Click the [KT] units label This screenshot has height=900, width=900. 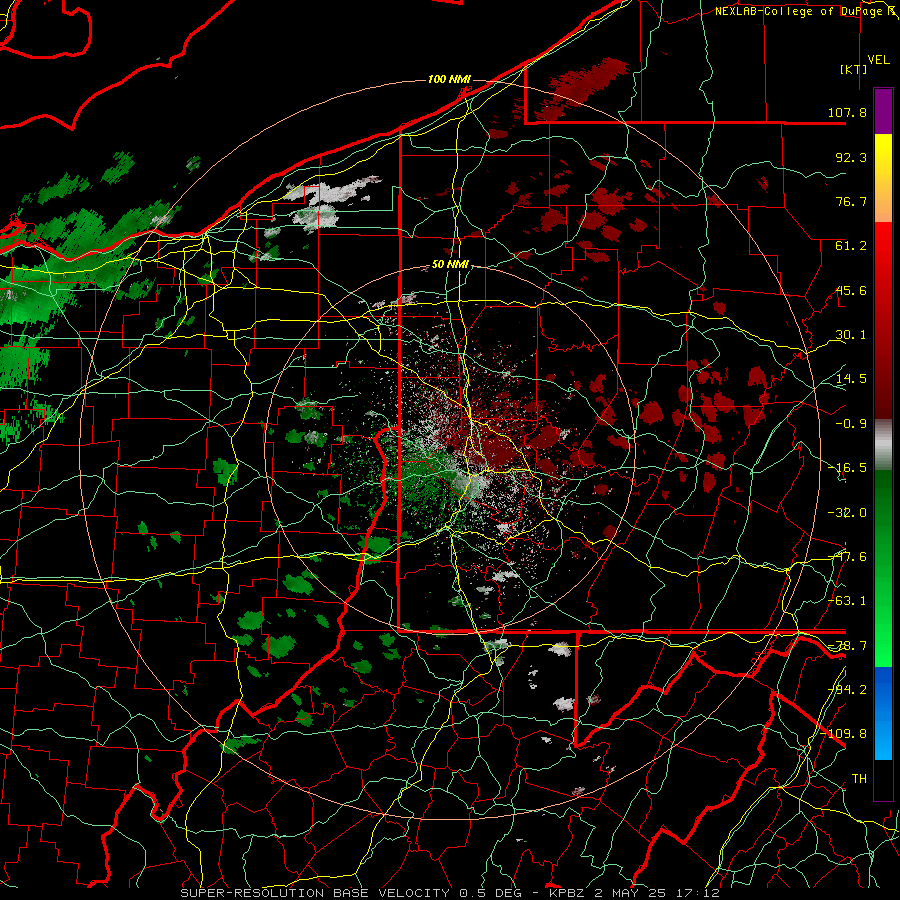tap(854, 69)
